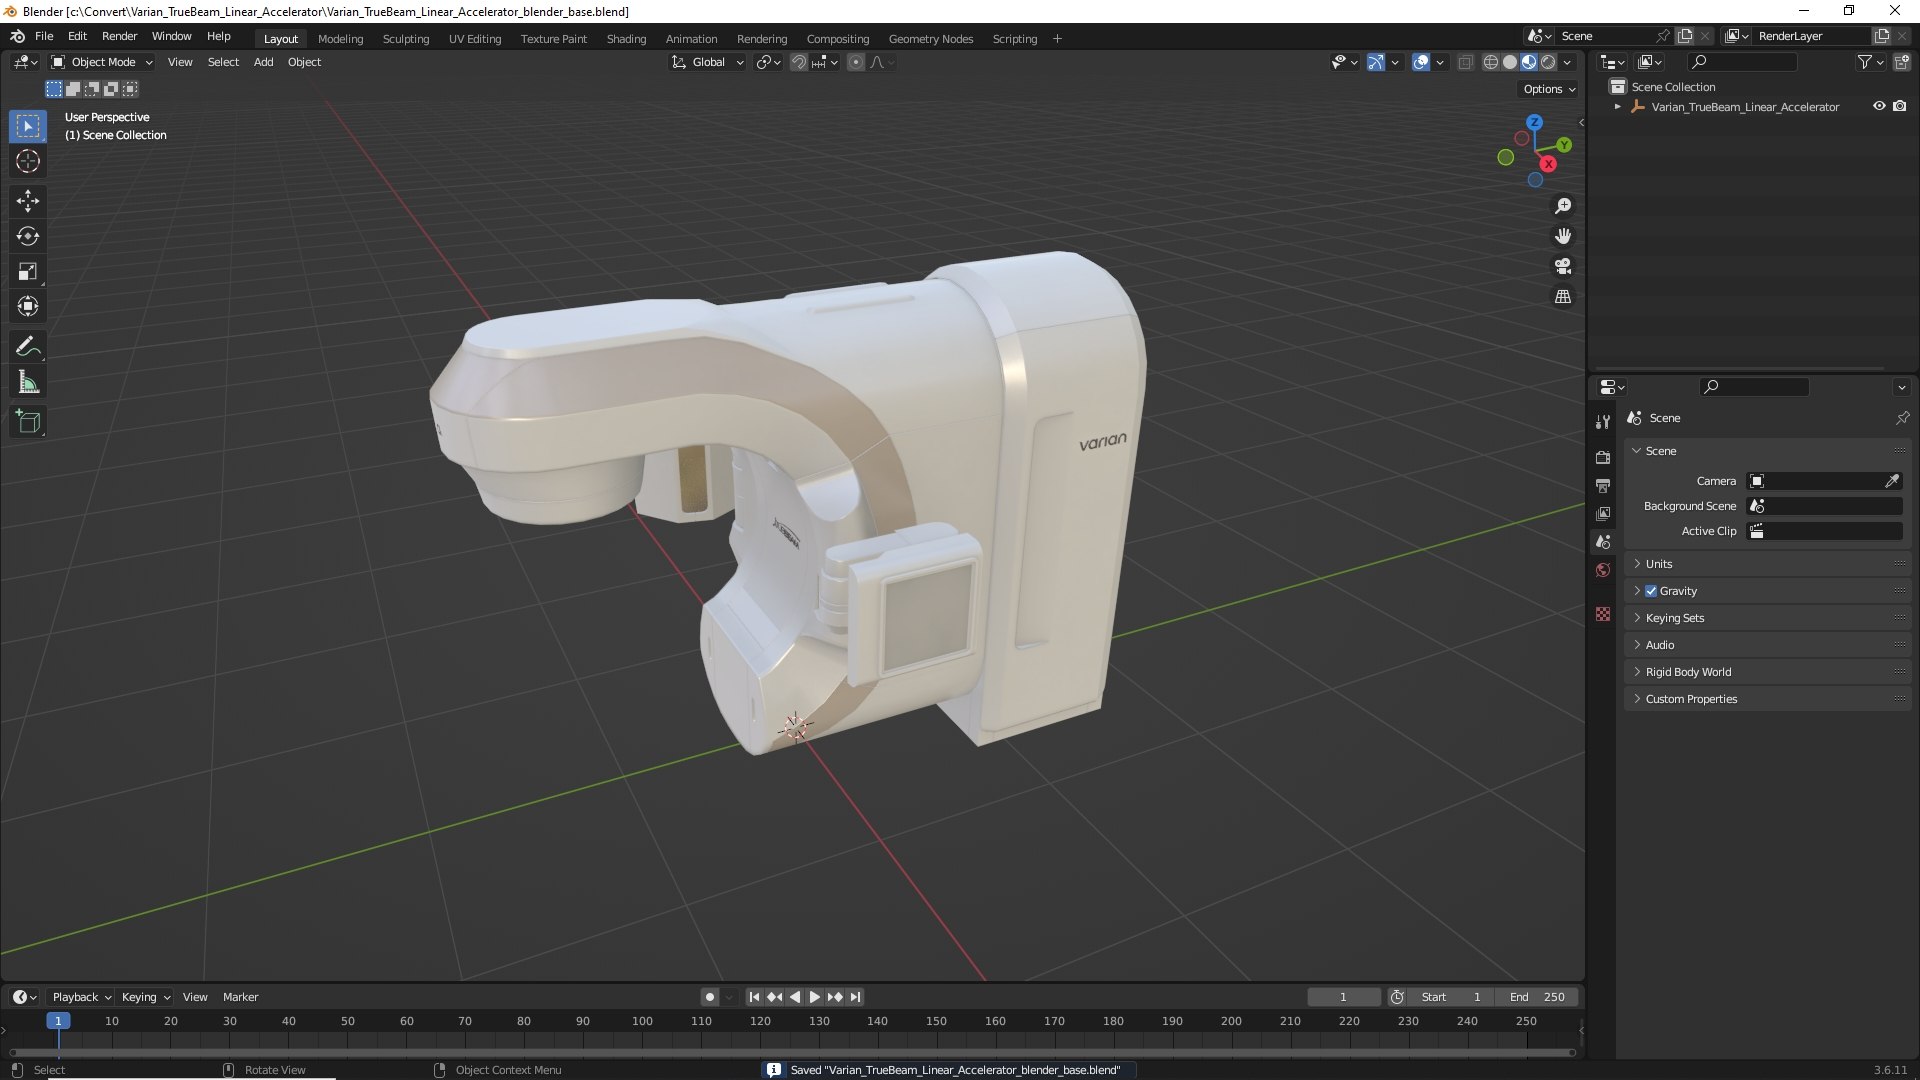The width and height of the screenshot is (1920, 1080).
Task: Disable Varian_TrueBeam_Linear_Accelerator in renders
Action: [x=1900, y=106]
